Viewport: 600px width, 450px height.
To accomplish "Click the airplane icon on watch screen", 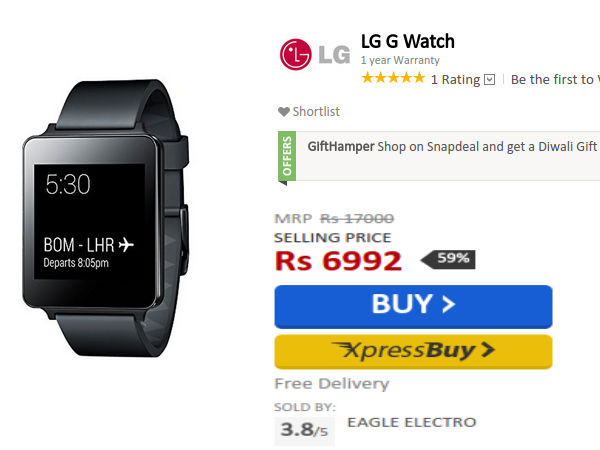I will coord(126,245).
